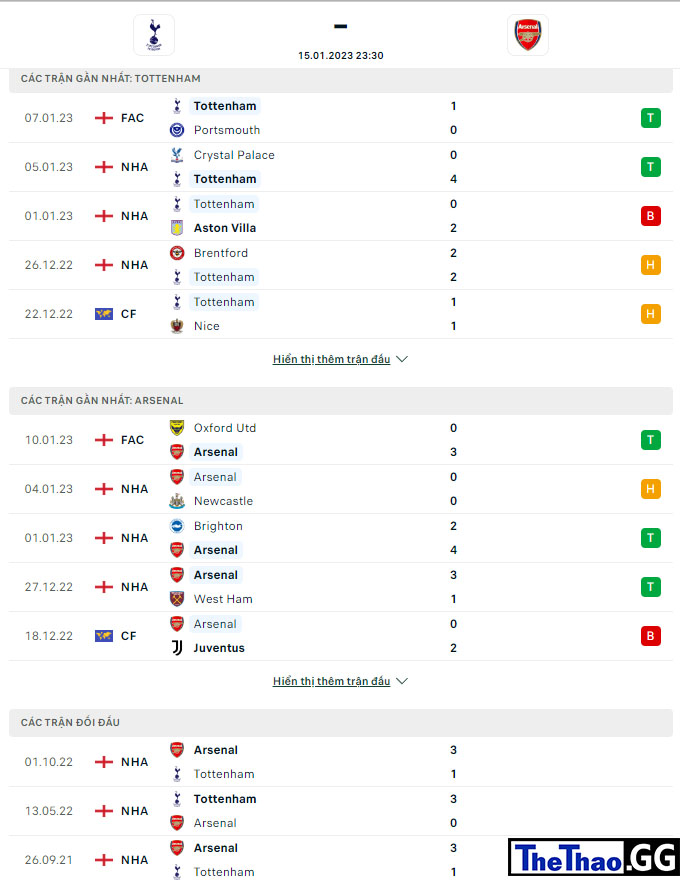
Task: Expand more Tottenham matches chevron
Action: pos(402,359)
